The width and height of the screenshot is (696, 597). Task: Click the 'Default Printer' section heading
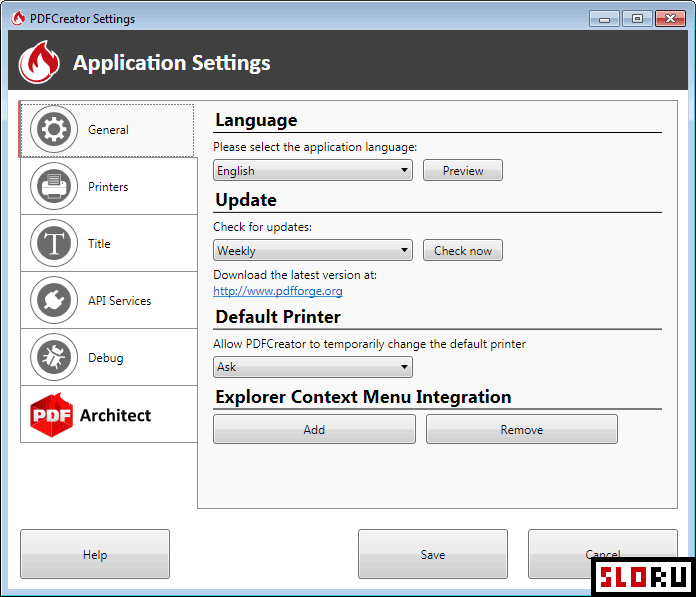click(278, 317)
